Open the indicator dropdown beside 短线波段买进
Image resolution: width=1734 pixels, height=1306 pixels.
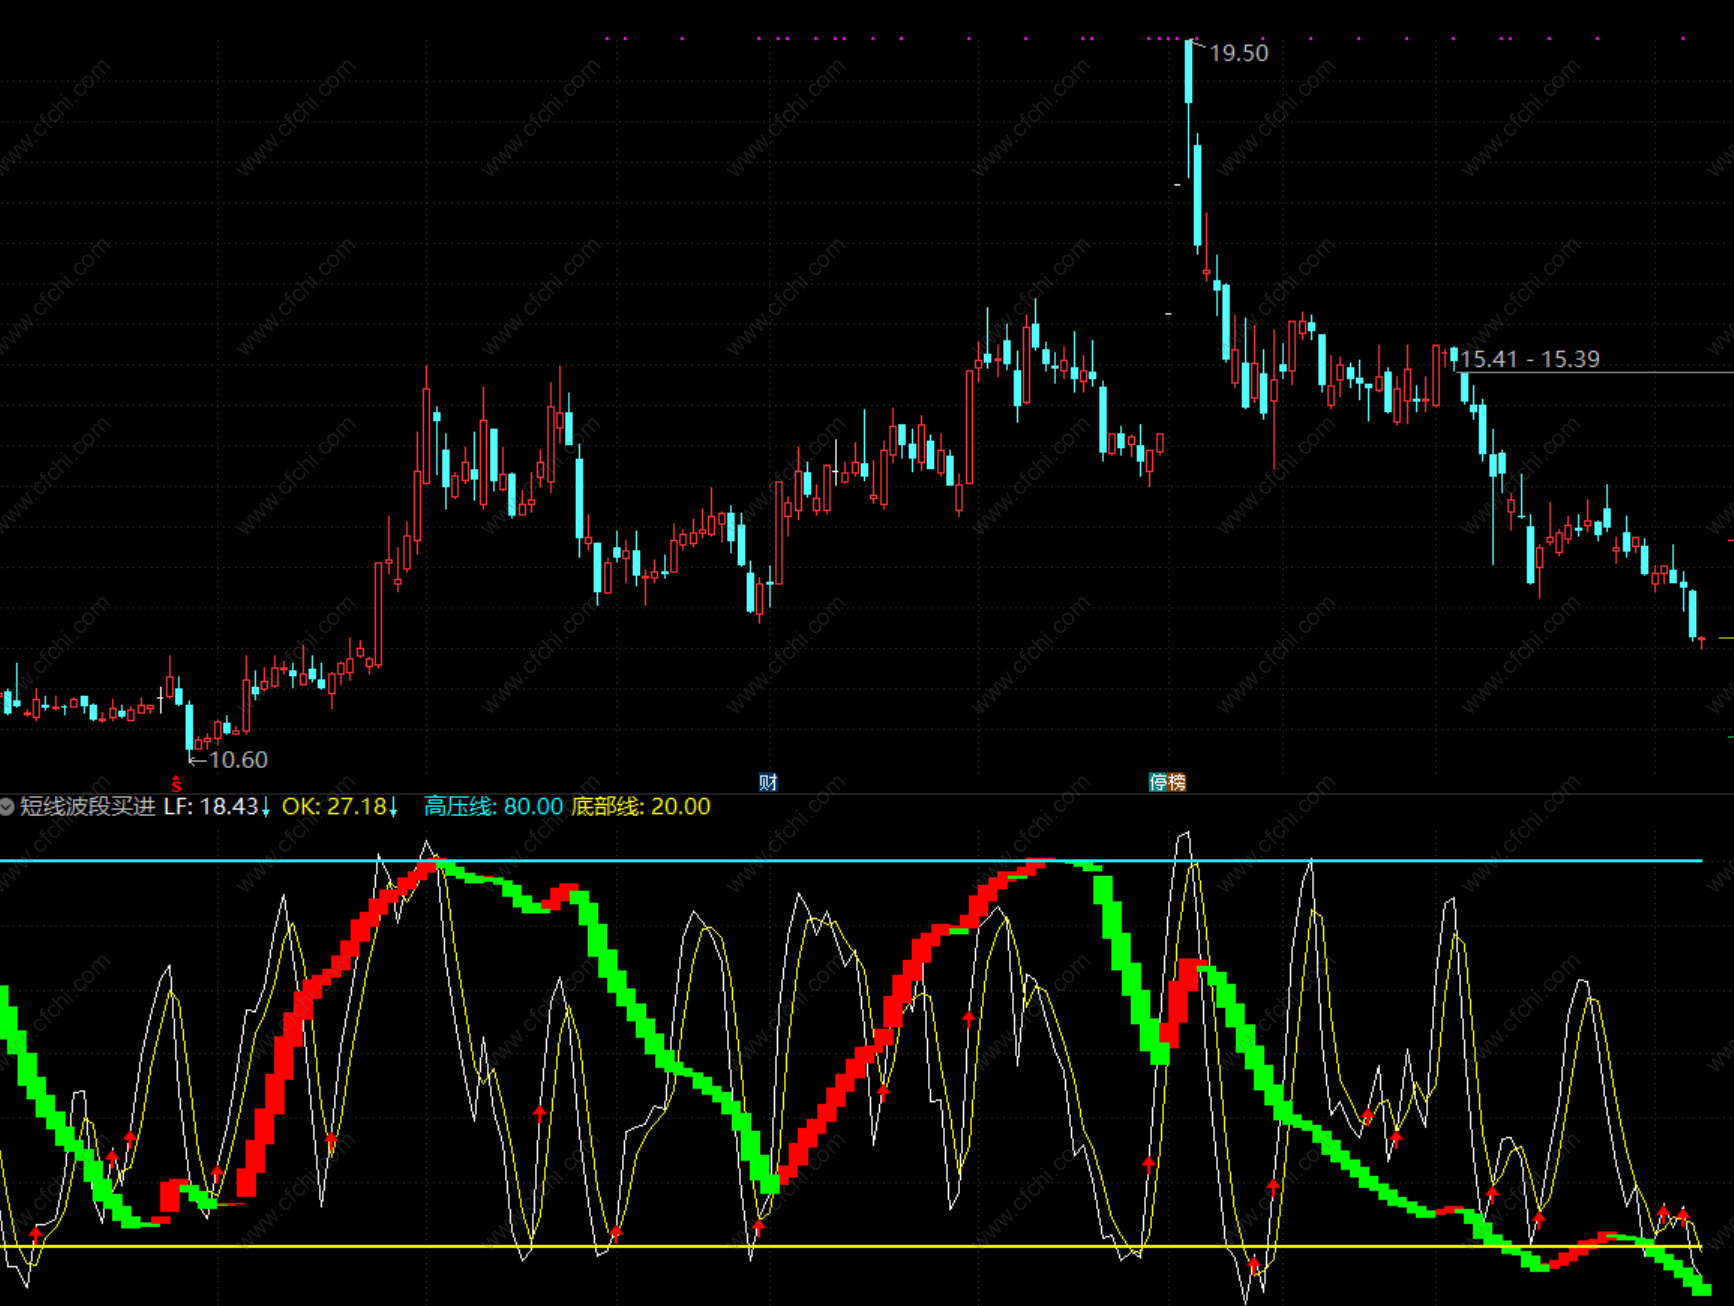[x=7, y=807]
